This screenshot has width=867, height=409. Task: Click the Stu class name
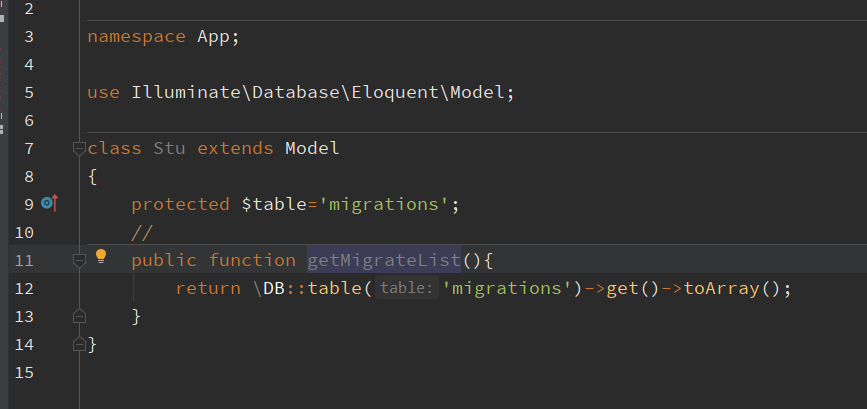pos(169,149)
